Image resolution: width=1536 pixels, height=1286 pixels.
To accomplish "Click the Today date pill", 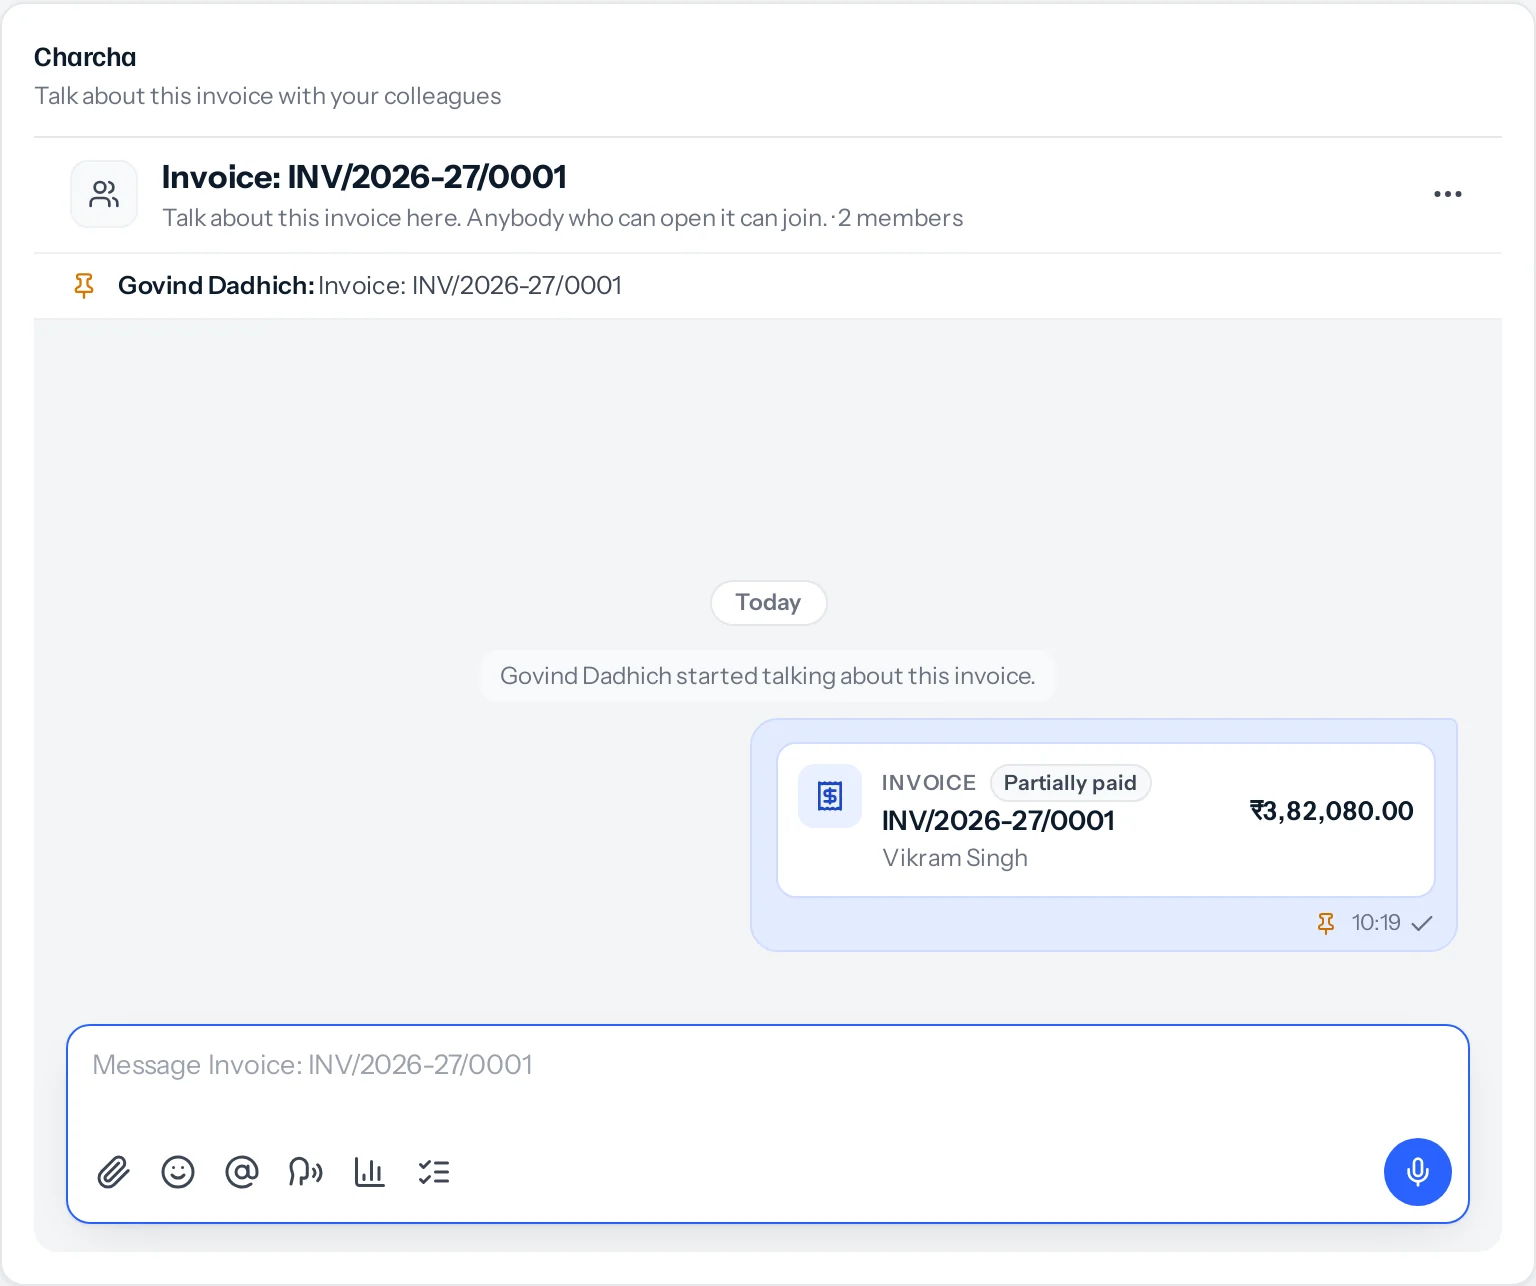I will 768,603.
